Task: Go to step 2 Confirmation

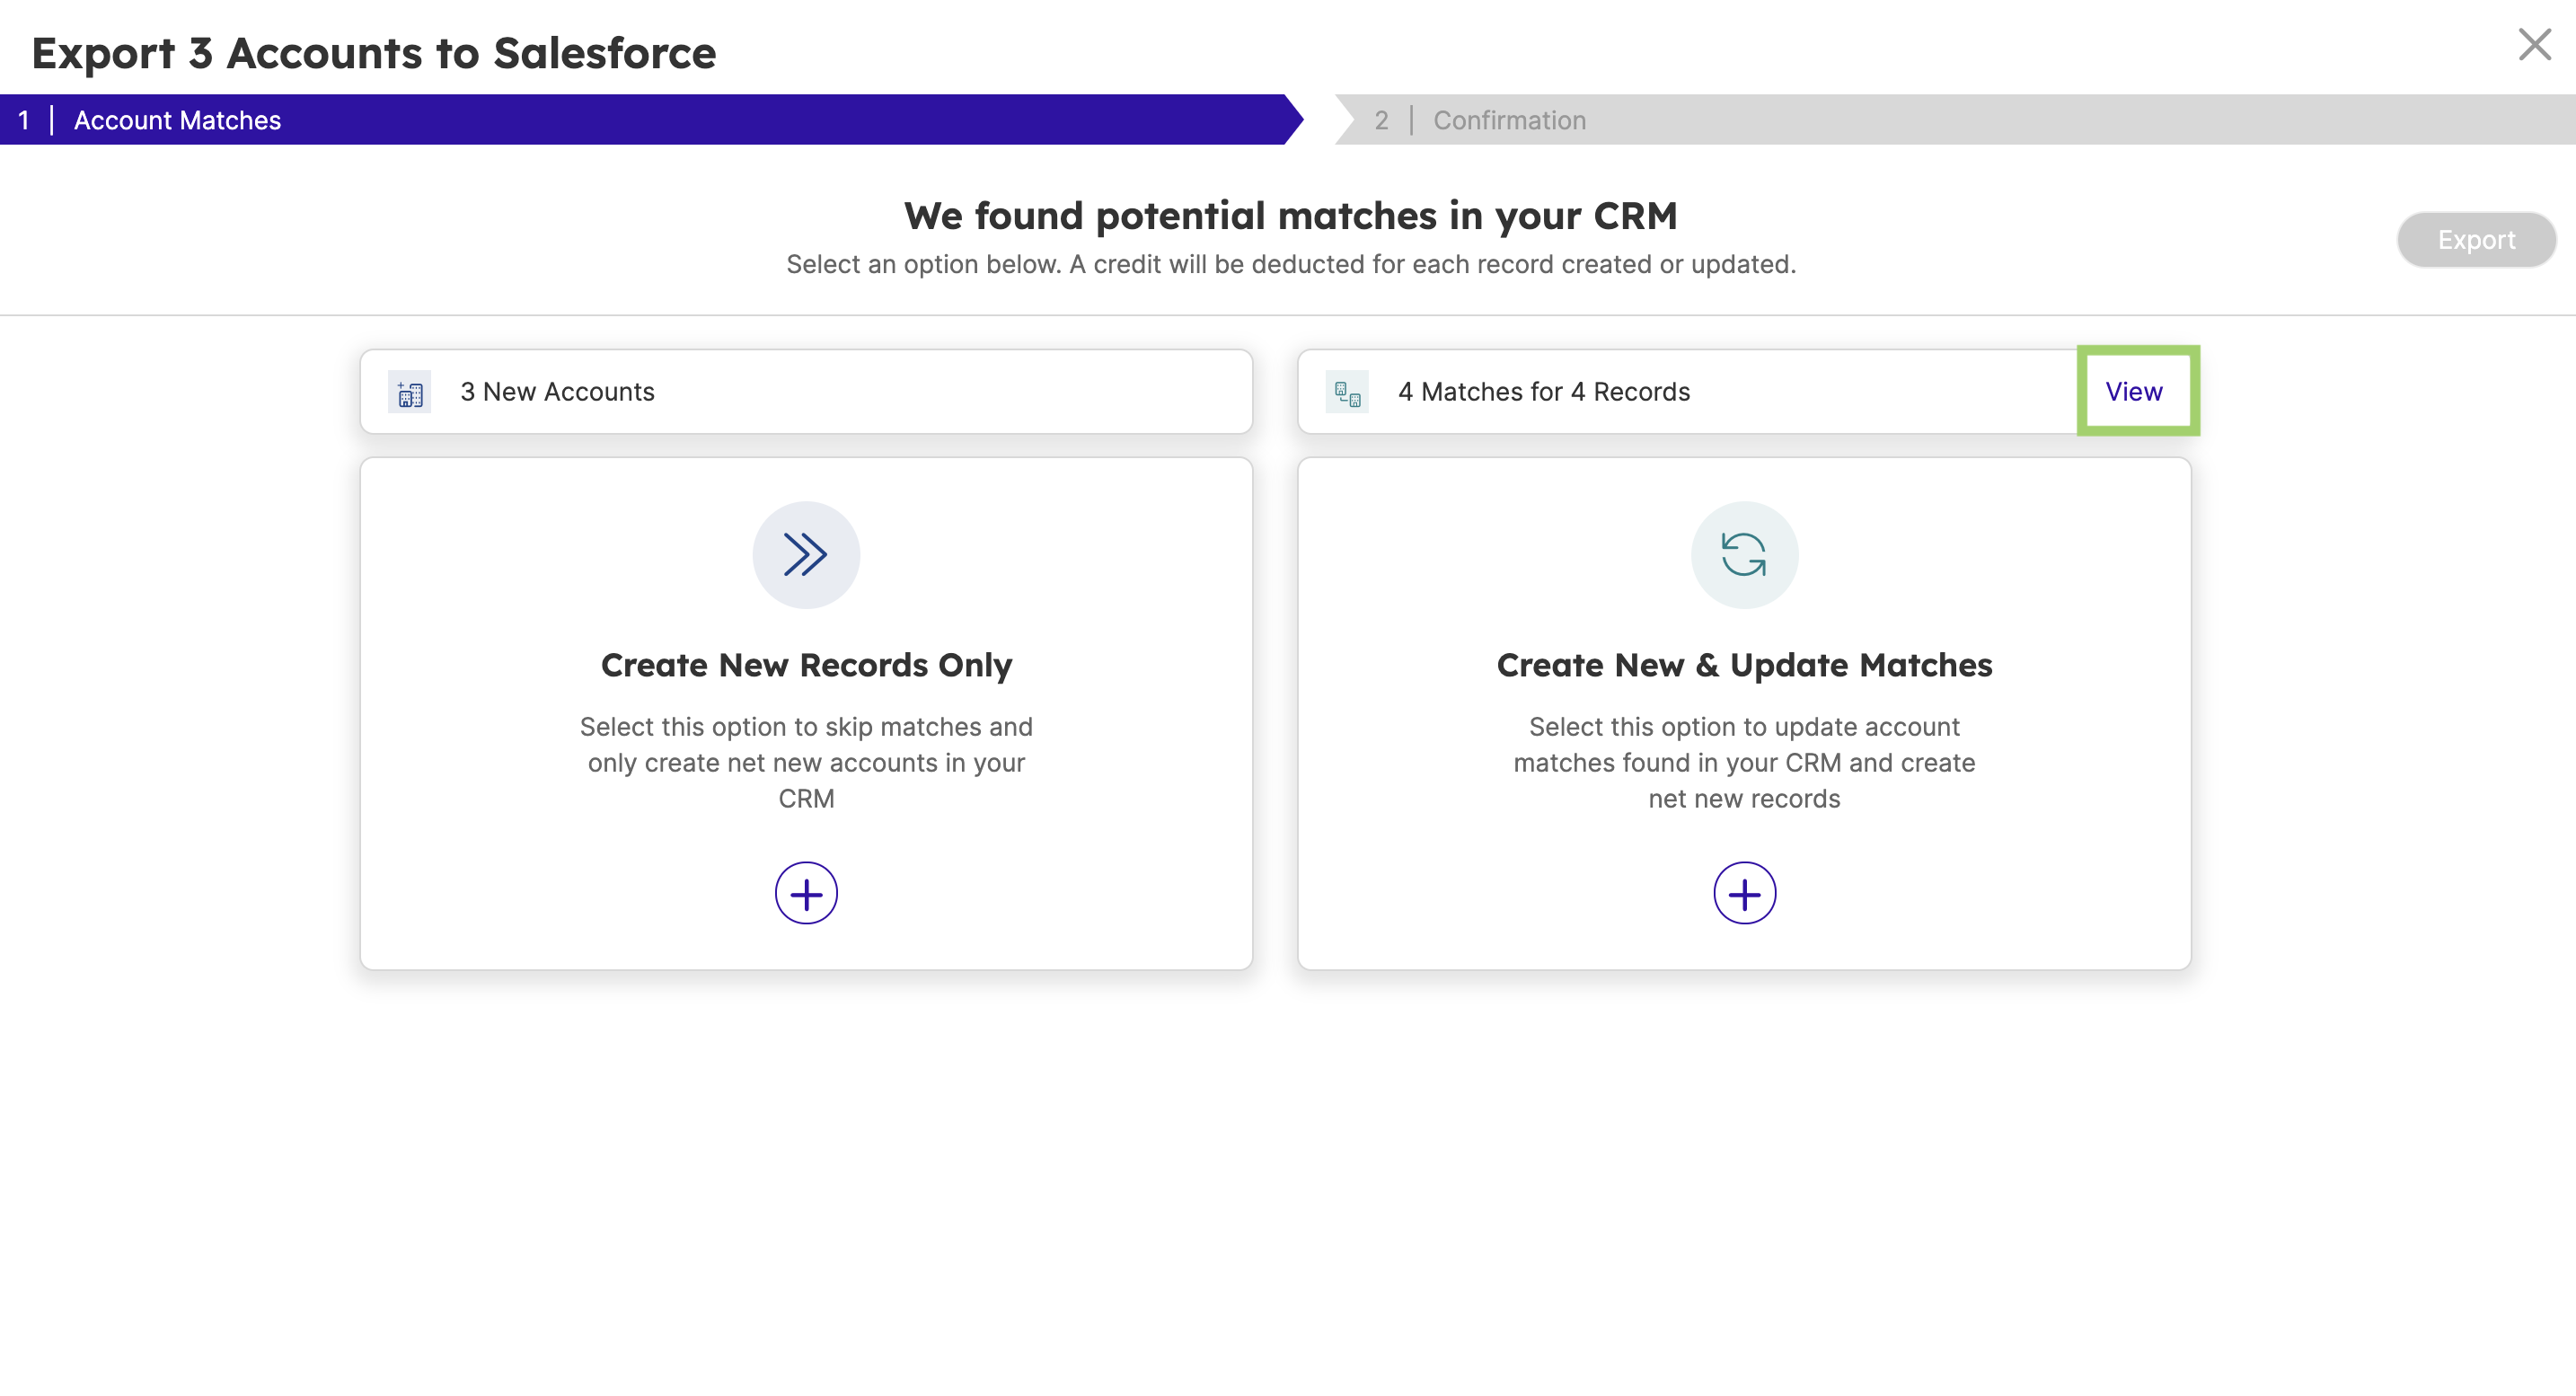Action: [x=1508, y=121]
